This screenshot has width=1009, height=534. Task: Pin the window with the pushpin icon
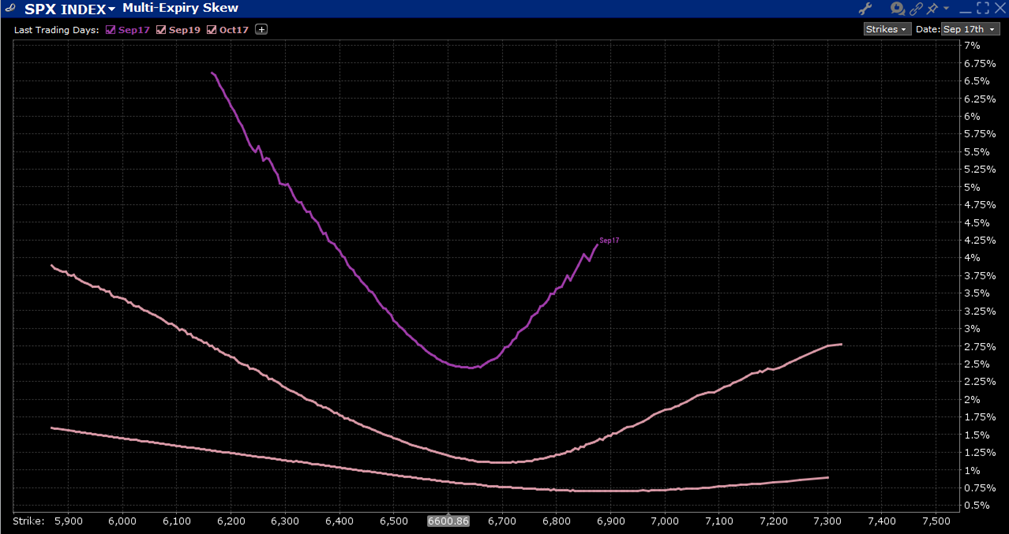932,8
